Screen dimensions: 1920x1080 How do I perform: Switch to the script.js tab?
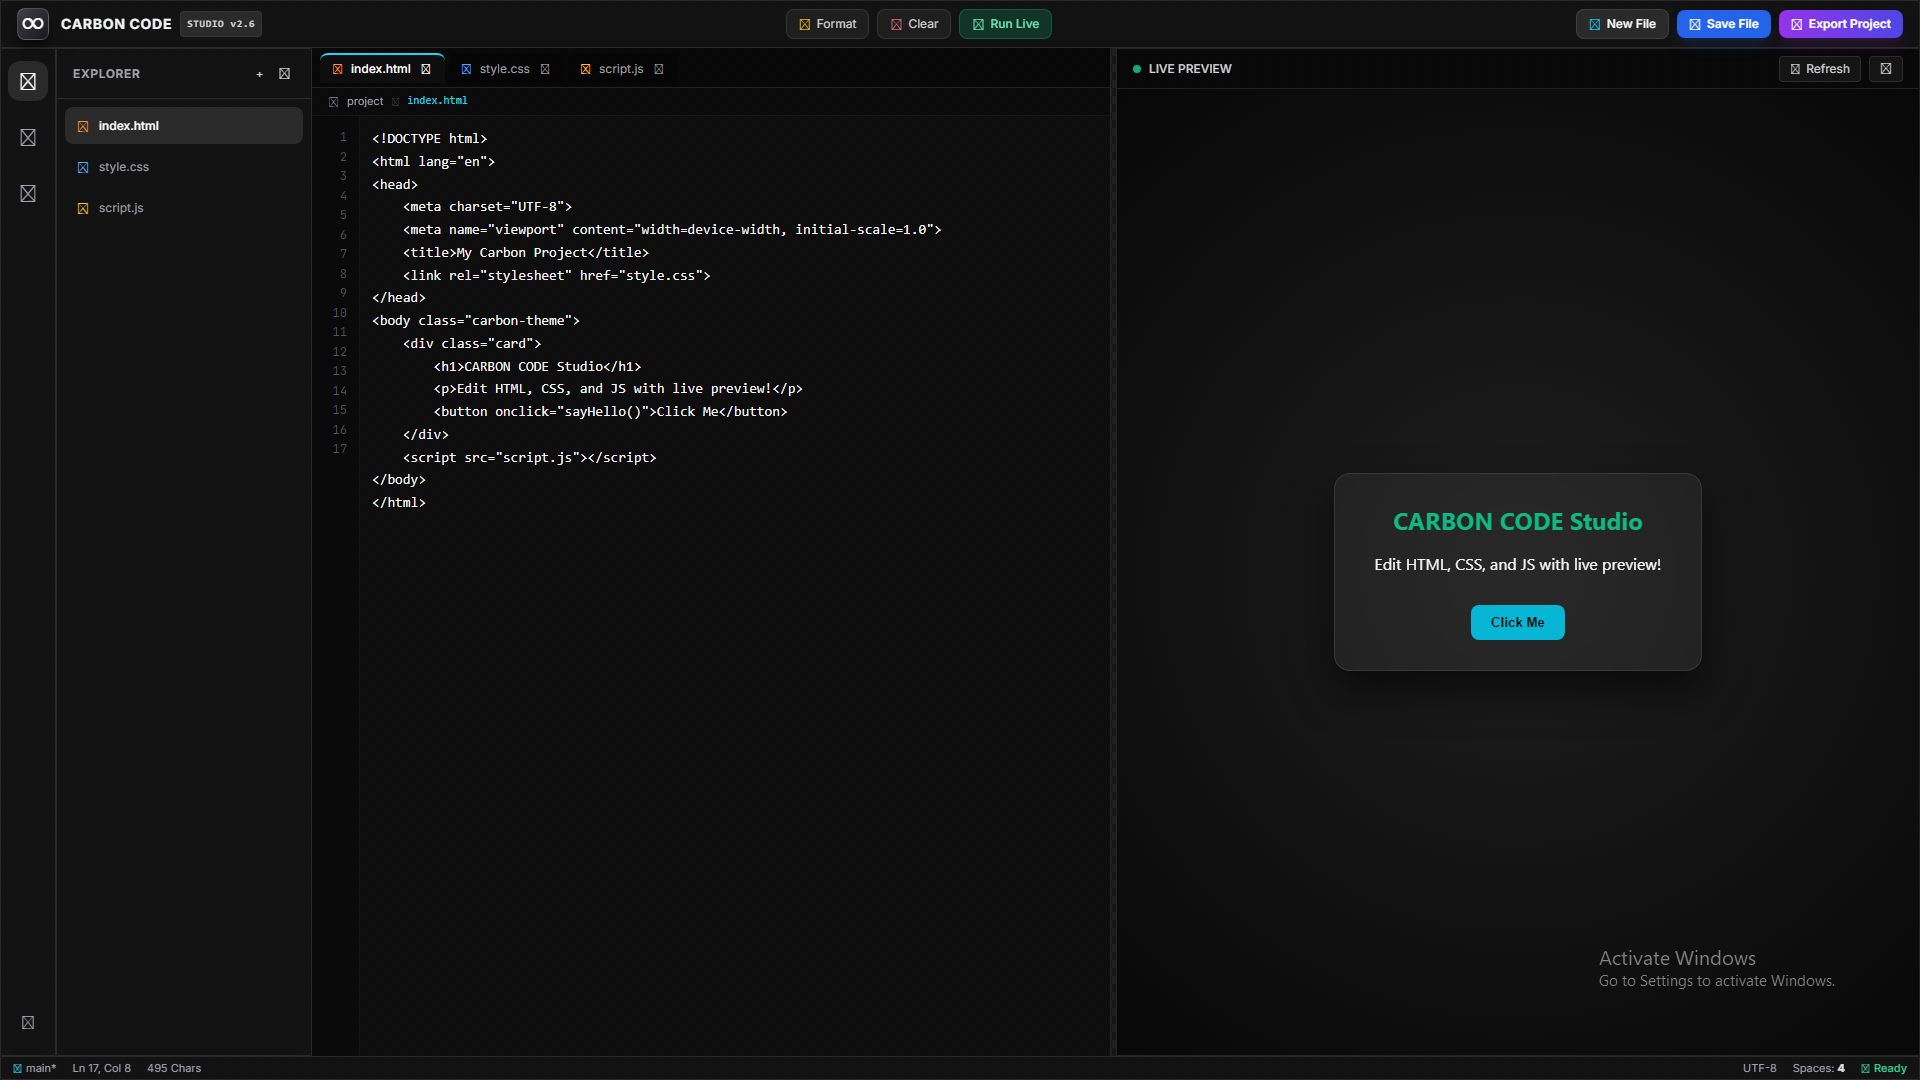pyautogui.click(x=621, y=69)
